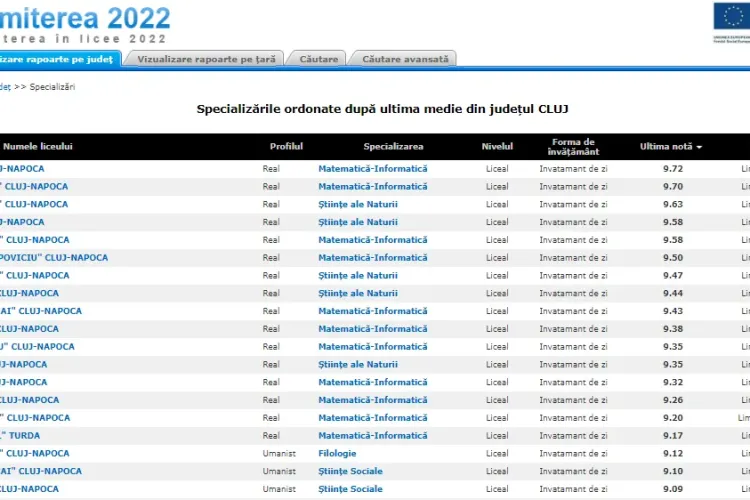Click the Forma de învățământ column header
The height and width of the screenshot is (500, 750).
pyautogui.click(x=574, y=147)
